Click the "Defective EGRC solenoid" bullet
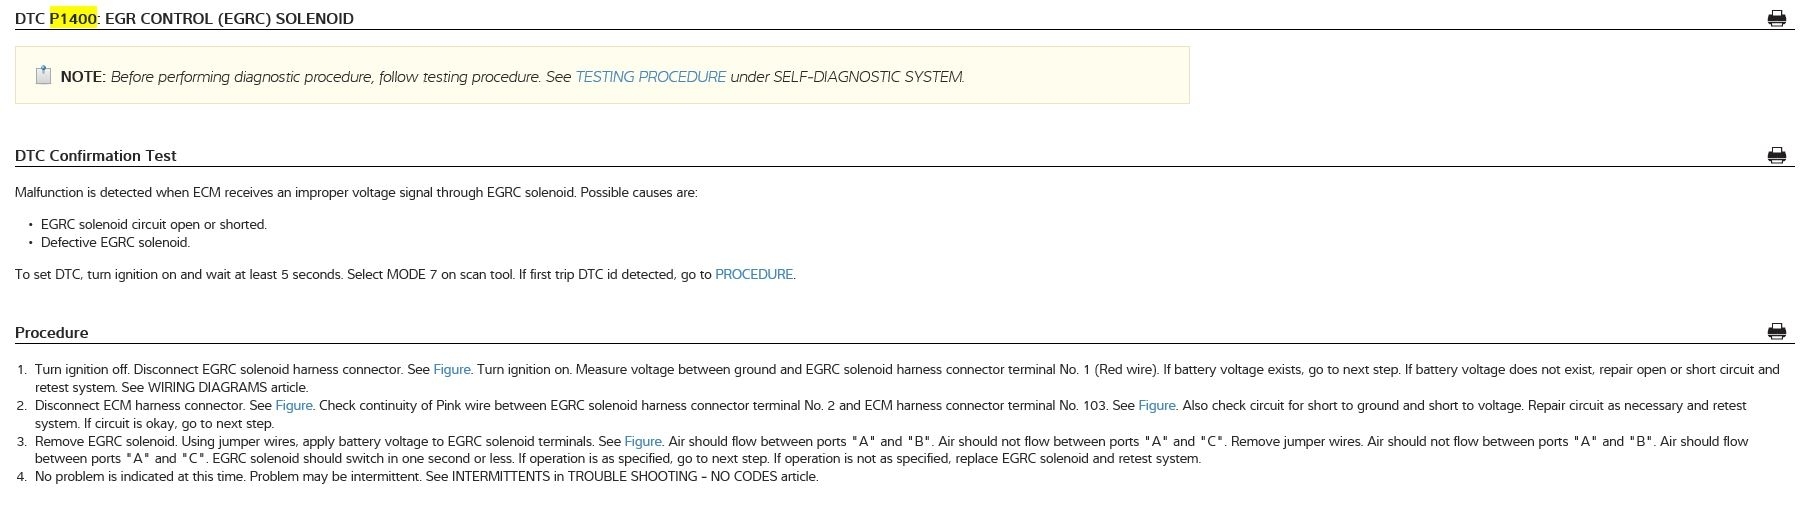Image resolution: width=1811 pixels, height=512 pixels. (115, 242)
